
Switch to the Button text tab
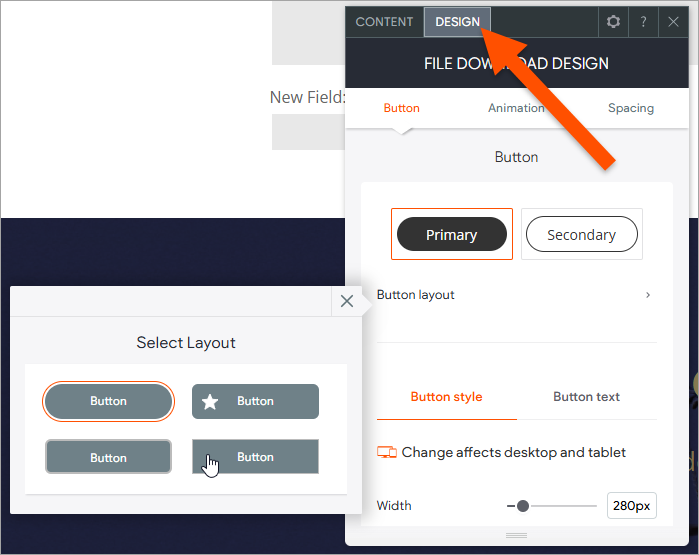pyautogui.click(x=586, y=397)
